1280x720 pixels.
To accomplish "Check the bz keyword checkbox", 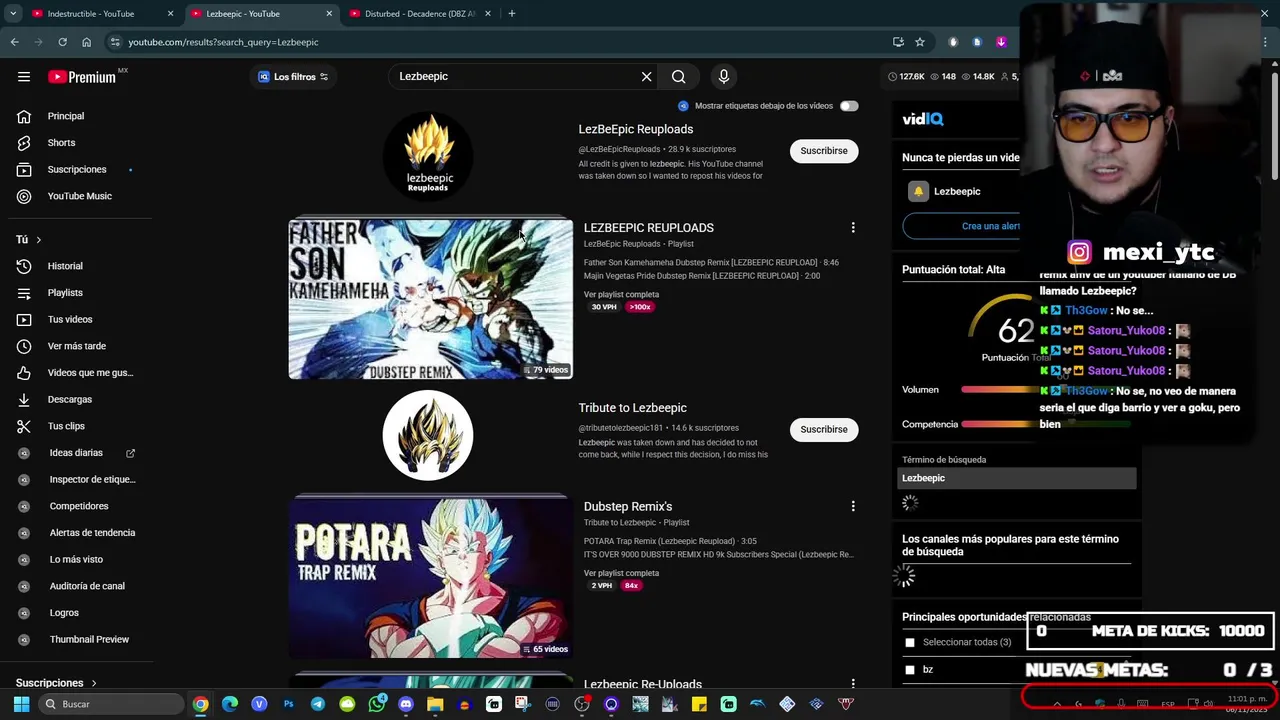I will 909,670.
